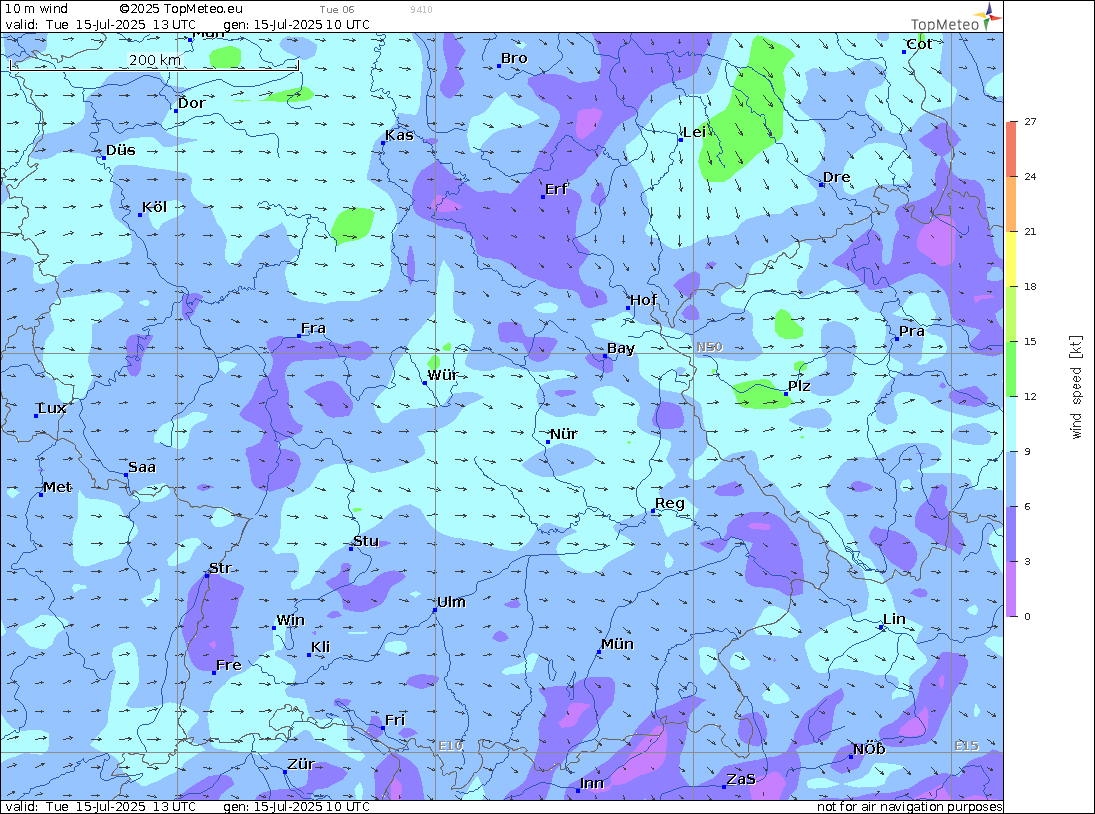Select the Win city label

291,621
